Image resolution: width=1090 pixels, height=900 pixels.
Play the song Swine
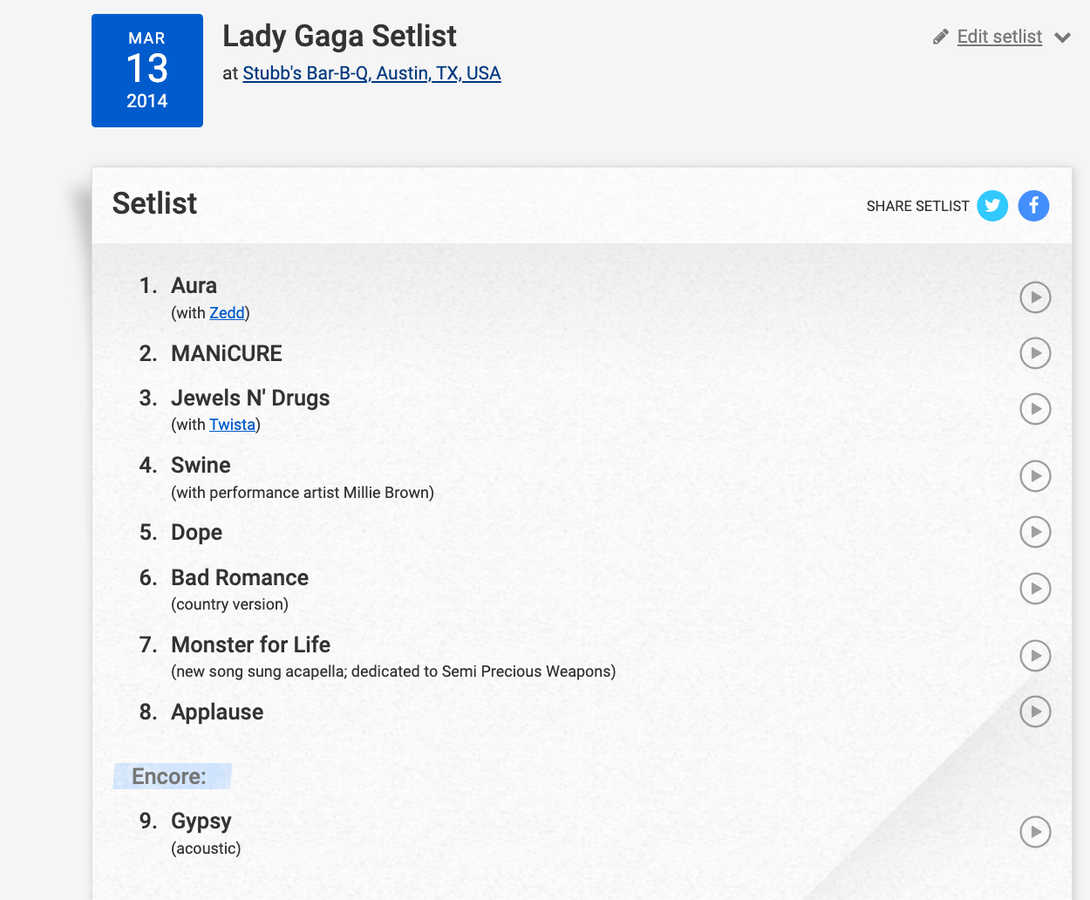click(1035, 476)
